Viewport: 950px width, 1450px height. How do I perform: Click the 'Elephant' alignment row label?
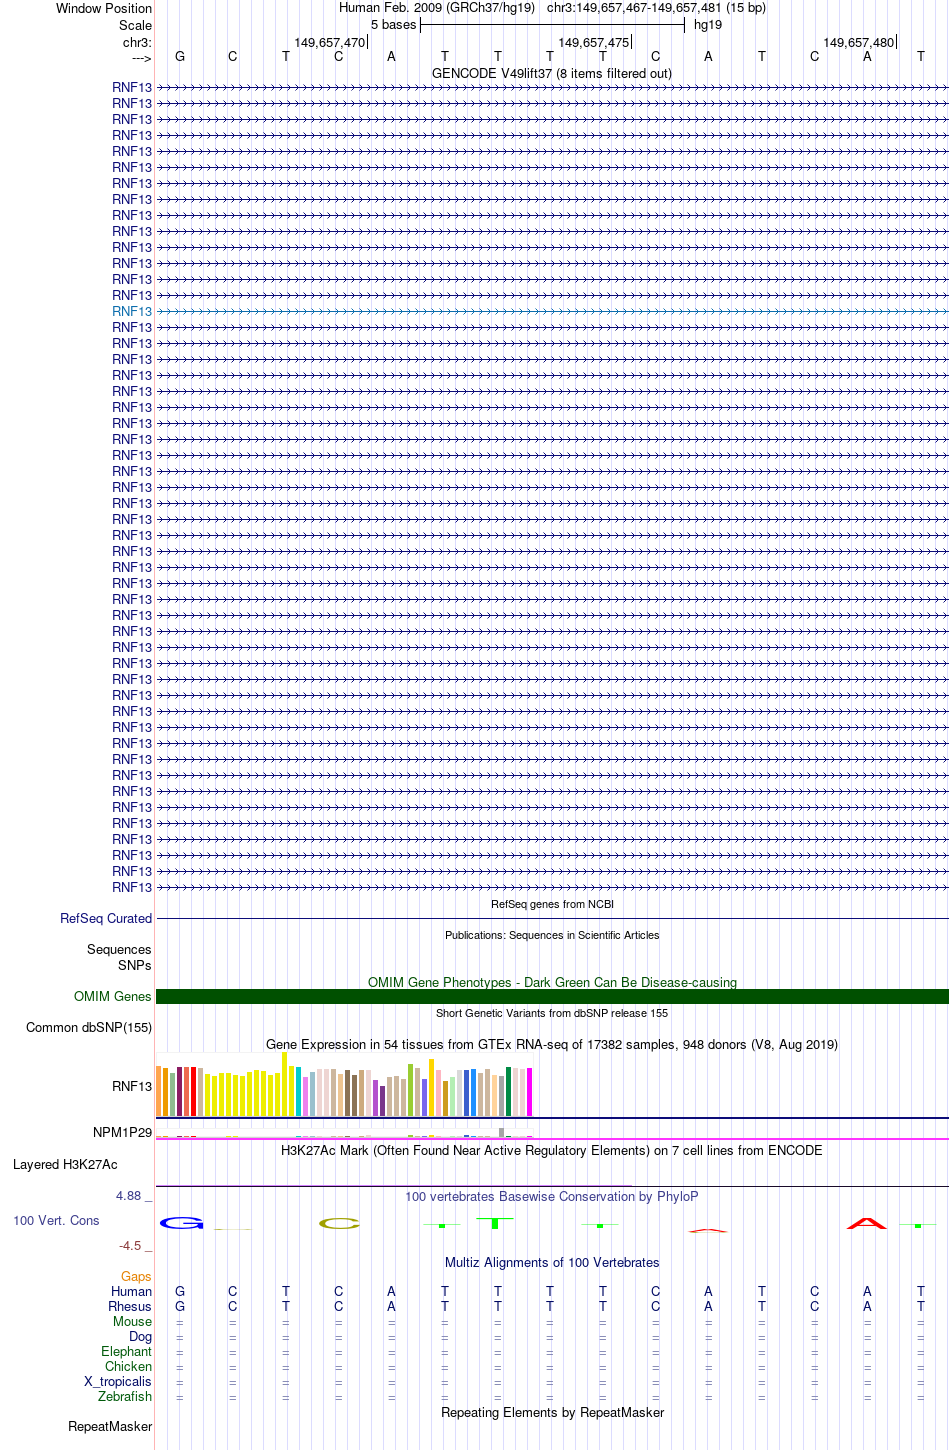(x=126, y=1352)
